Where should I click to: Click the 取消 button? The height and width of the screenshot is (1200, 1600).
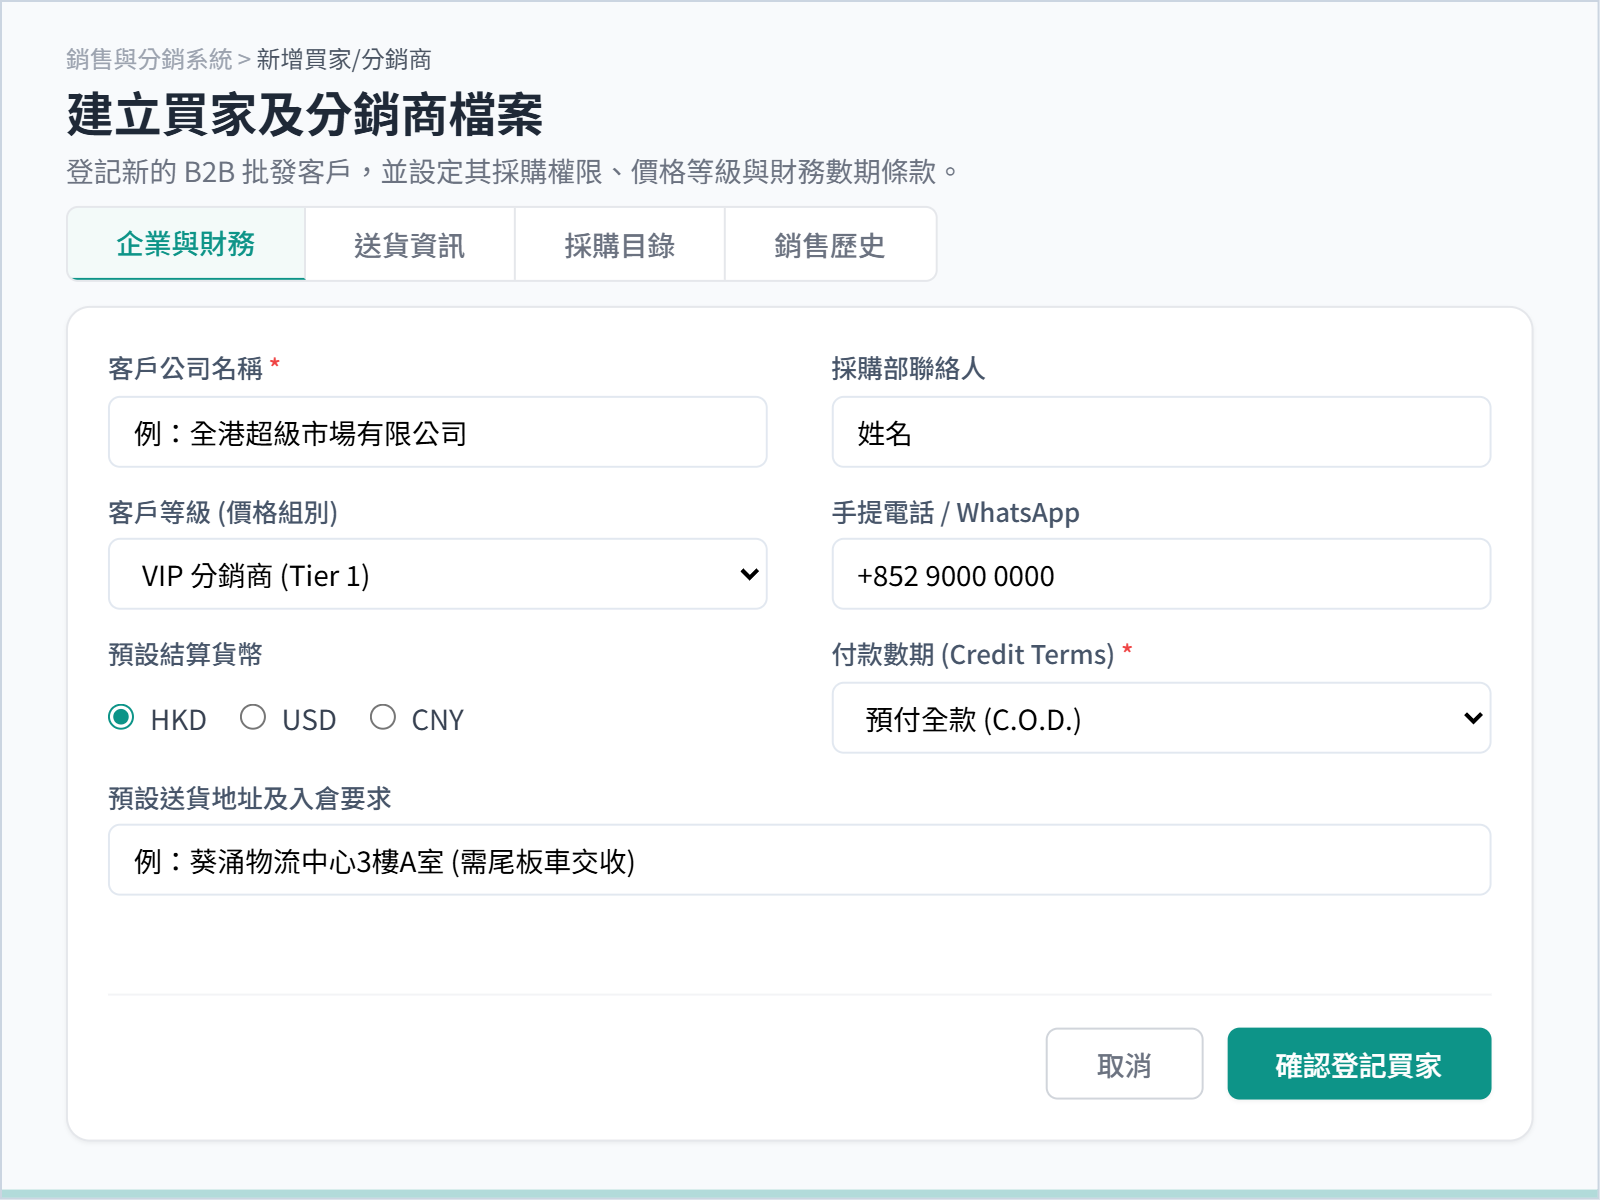coord(1124,1064)
